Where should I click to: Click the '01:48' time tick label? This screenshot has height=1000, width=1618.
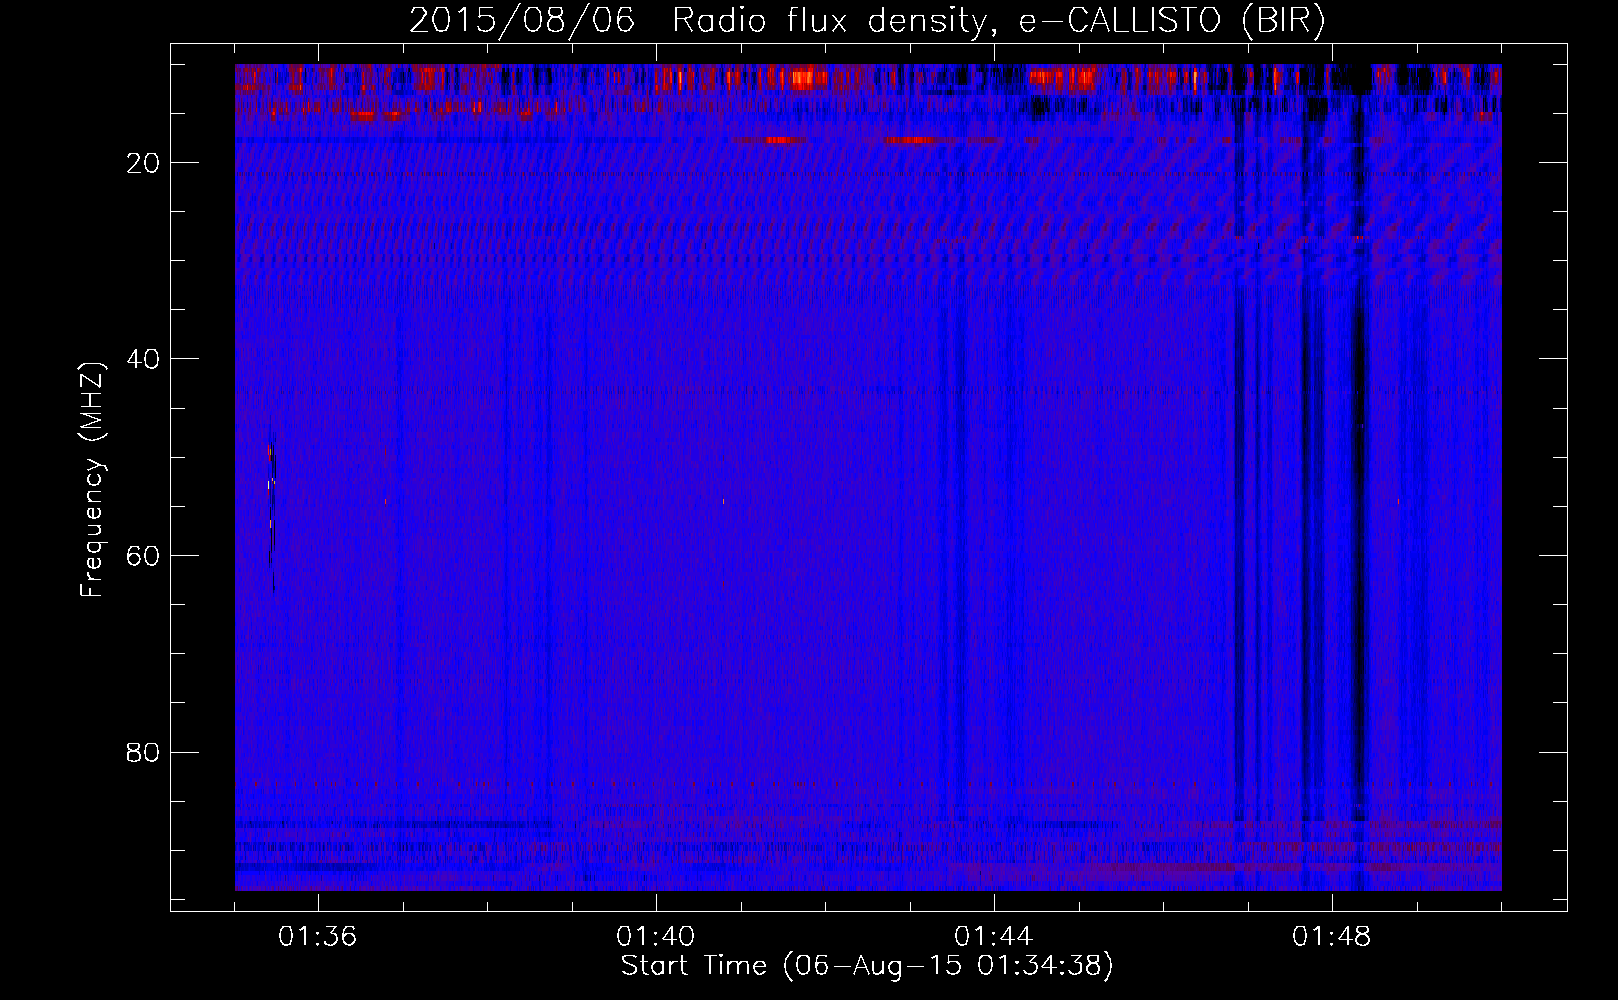coord(1332,937)
